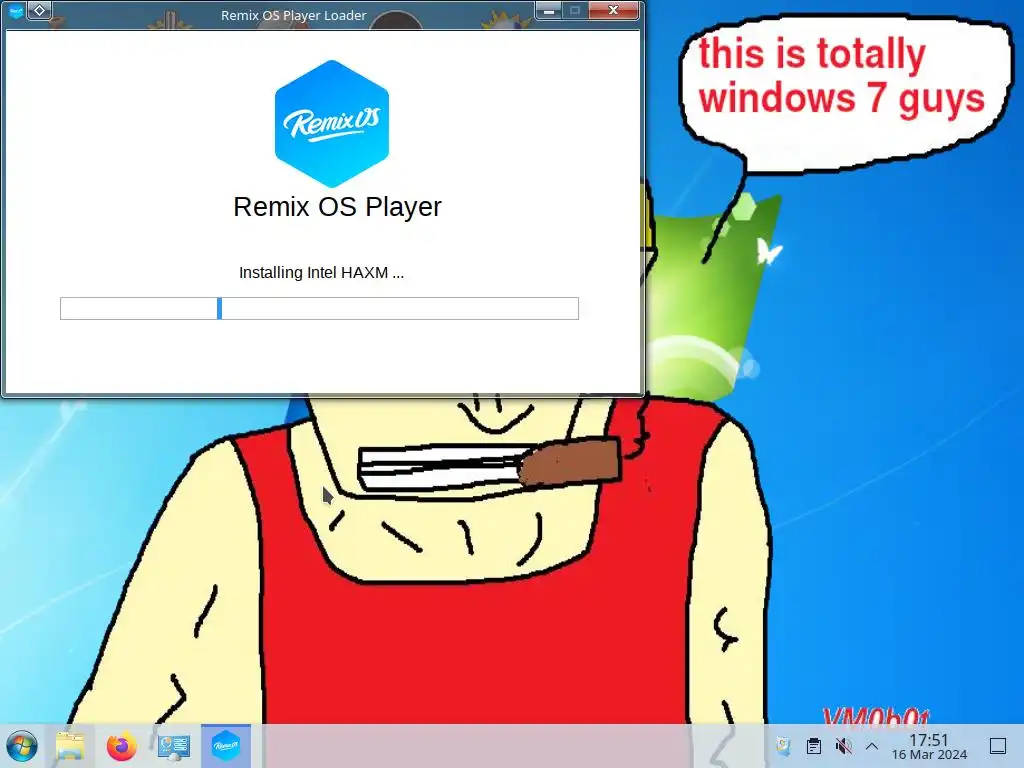Viewport: 1024px width, 768px height.
Task: Click the Remix OS hexagon logo
Action: 332,123
